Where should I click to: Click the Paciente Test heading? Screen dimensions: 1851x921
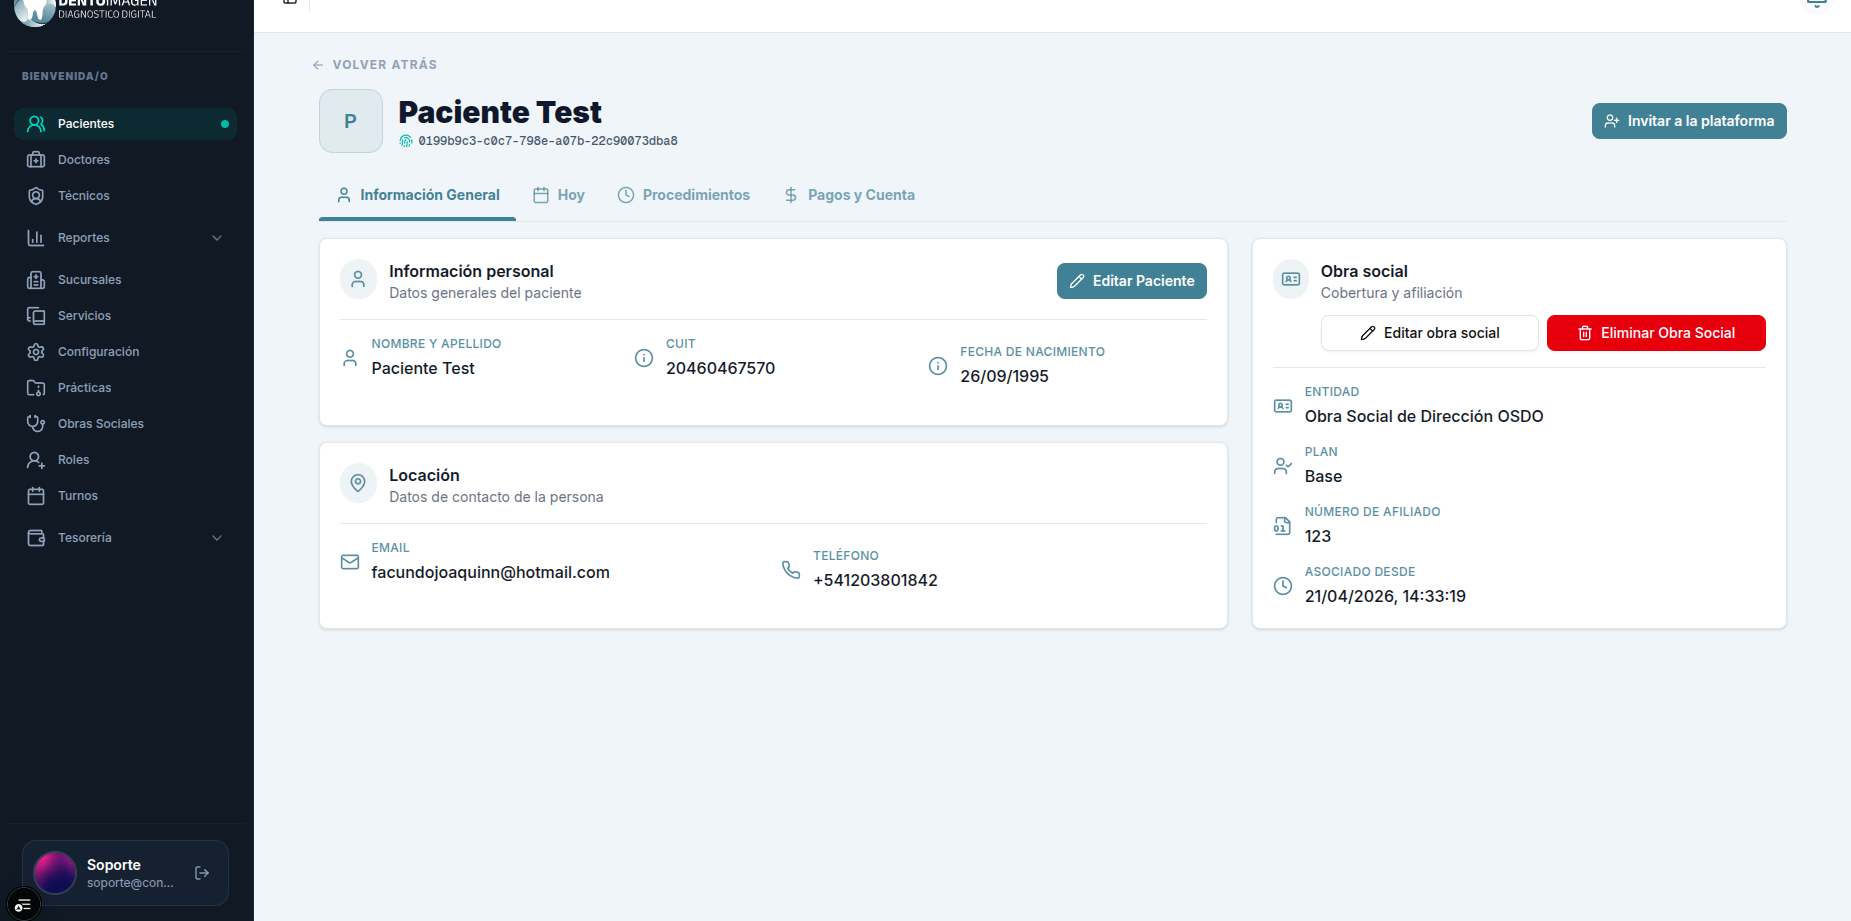tap(500, 112)
